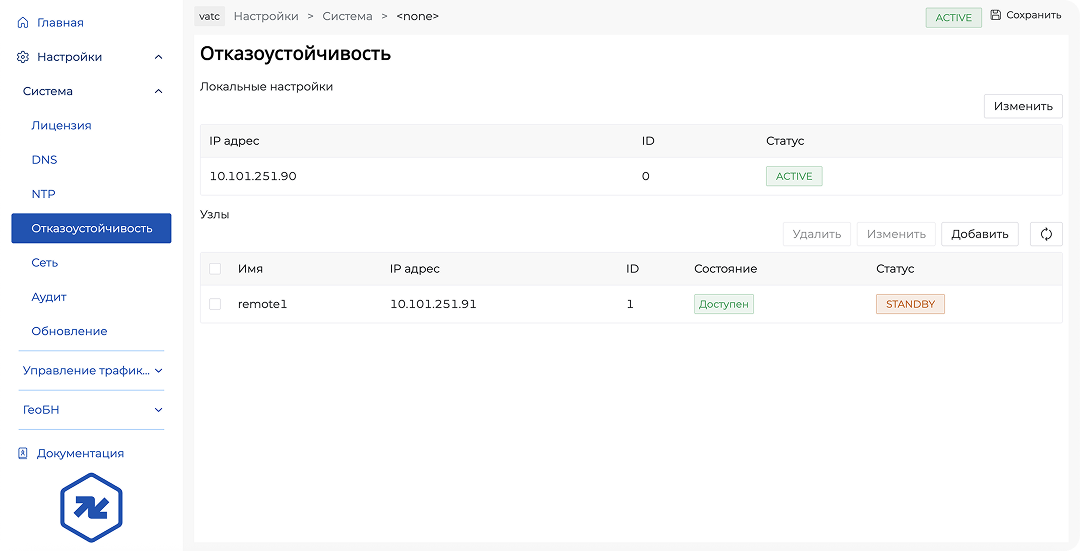Click the Настройки breadcrumb link
Viewport: 1080px width, 551px height.
coord(265,16)
